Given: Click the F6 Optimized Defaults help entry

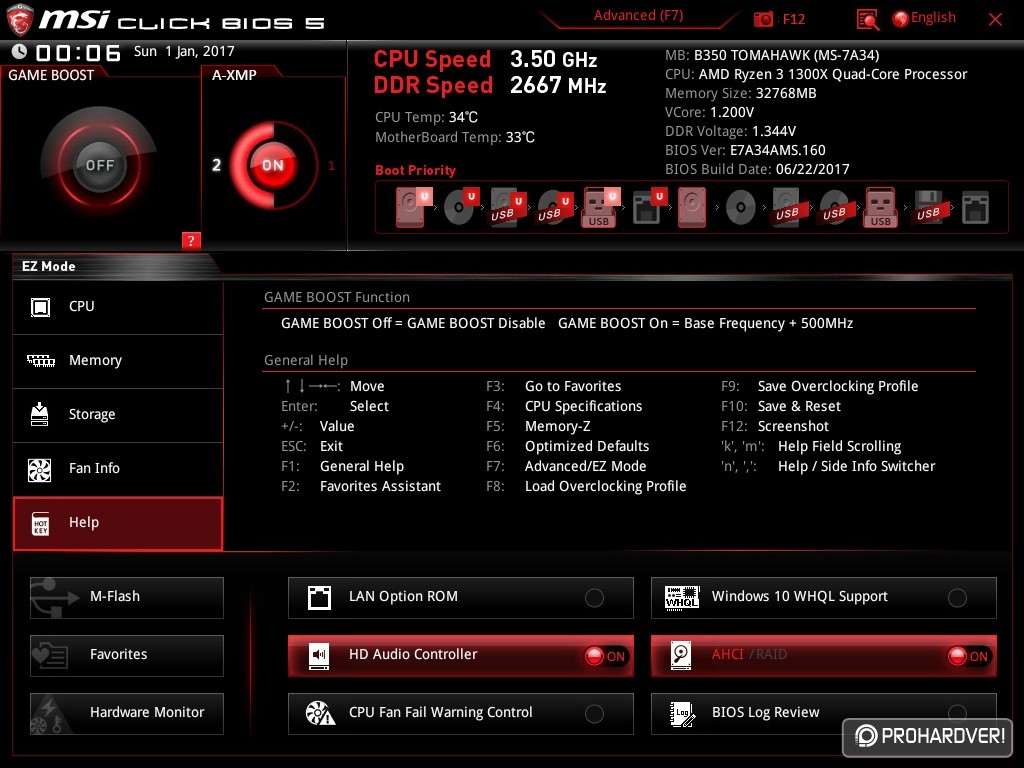Looking at the screenshot, I should 568,446.
